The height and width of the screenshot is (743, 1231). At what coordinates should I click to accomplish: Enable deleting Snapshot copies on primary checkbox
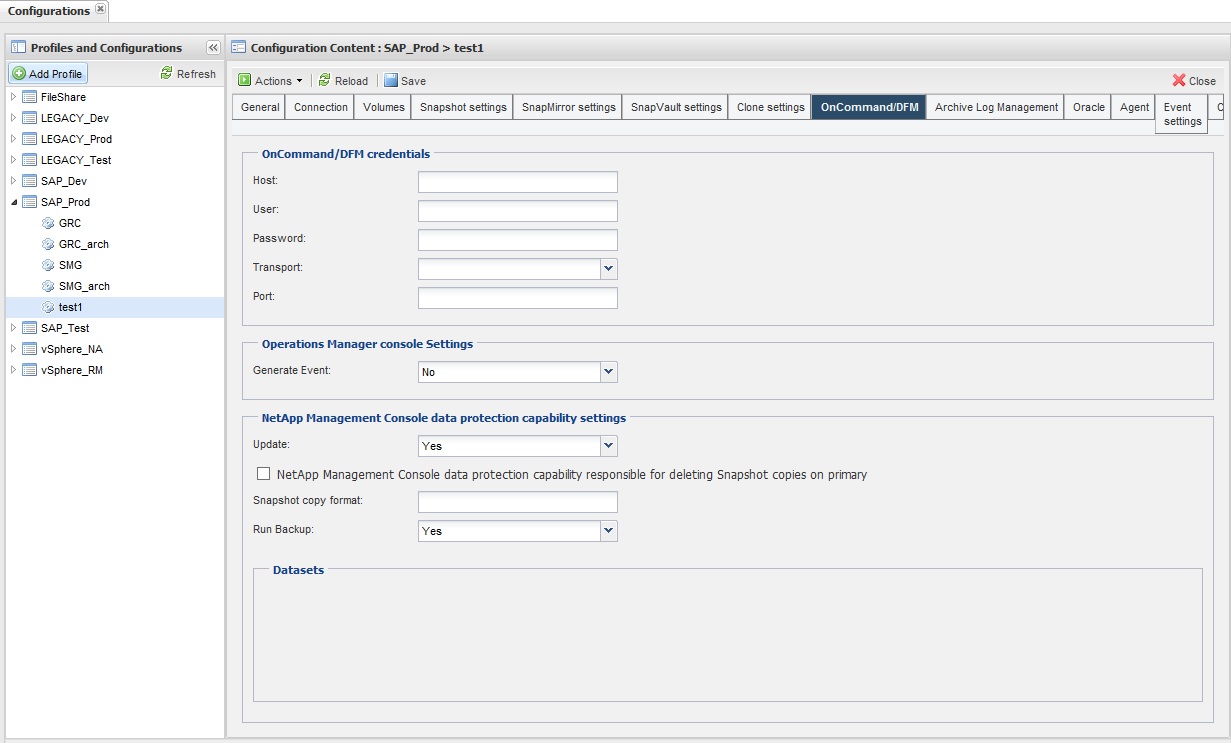point(264,474)
